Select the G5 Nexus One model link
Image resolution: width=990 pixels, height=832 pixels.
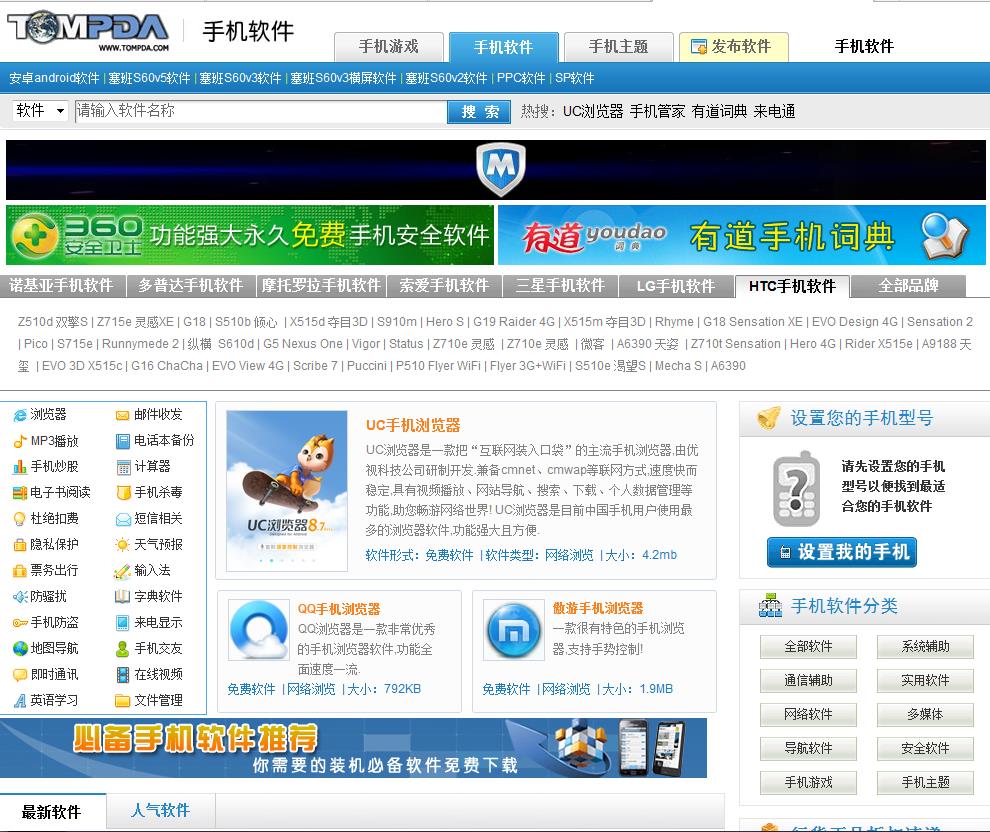point(303,344)
